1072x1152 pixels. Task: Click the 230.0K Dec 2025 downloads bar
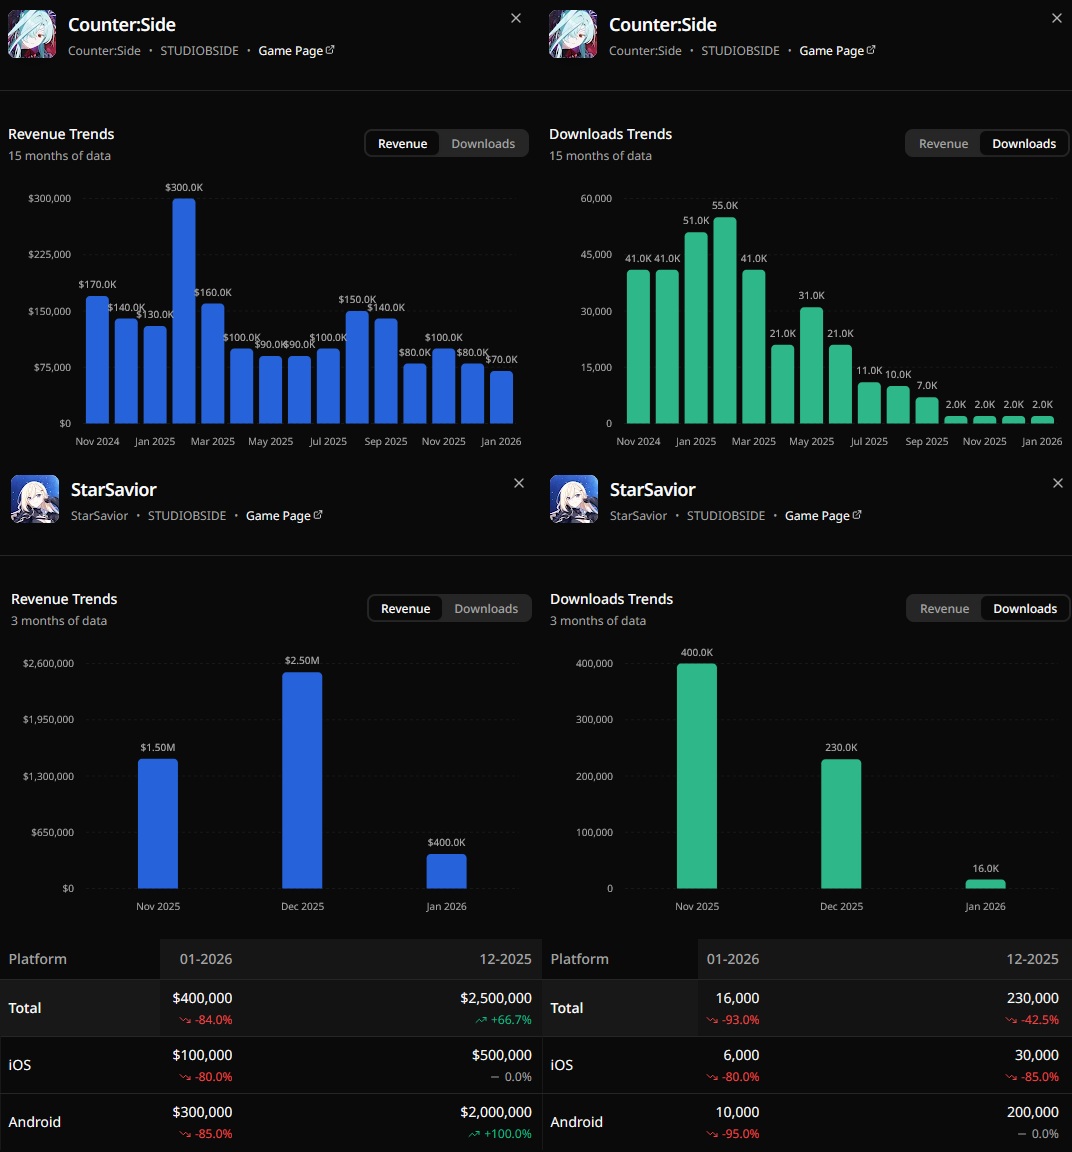click(x=841, y=824)
